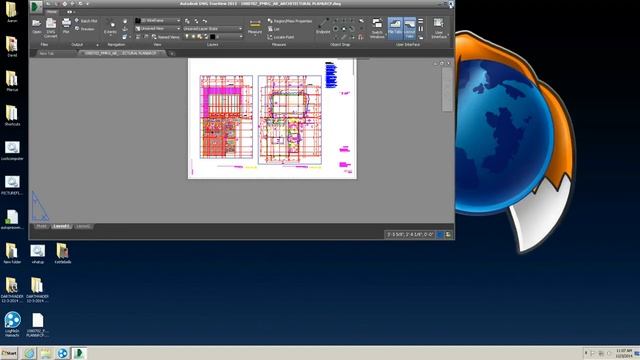Click the layer color black swatch
640x360 pixels.
212,37
